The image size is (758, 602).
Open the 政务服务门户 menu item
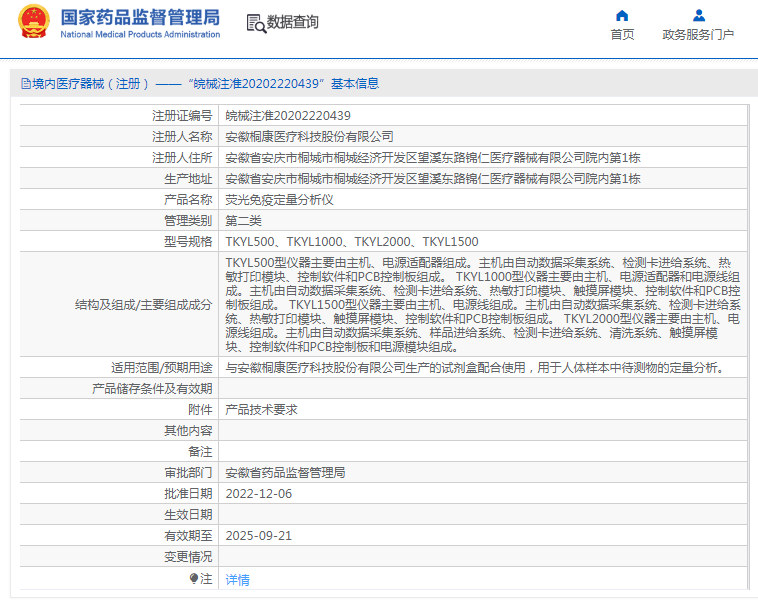coord(698,35)
